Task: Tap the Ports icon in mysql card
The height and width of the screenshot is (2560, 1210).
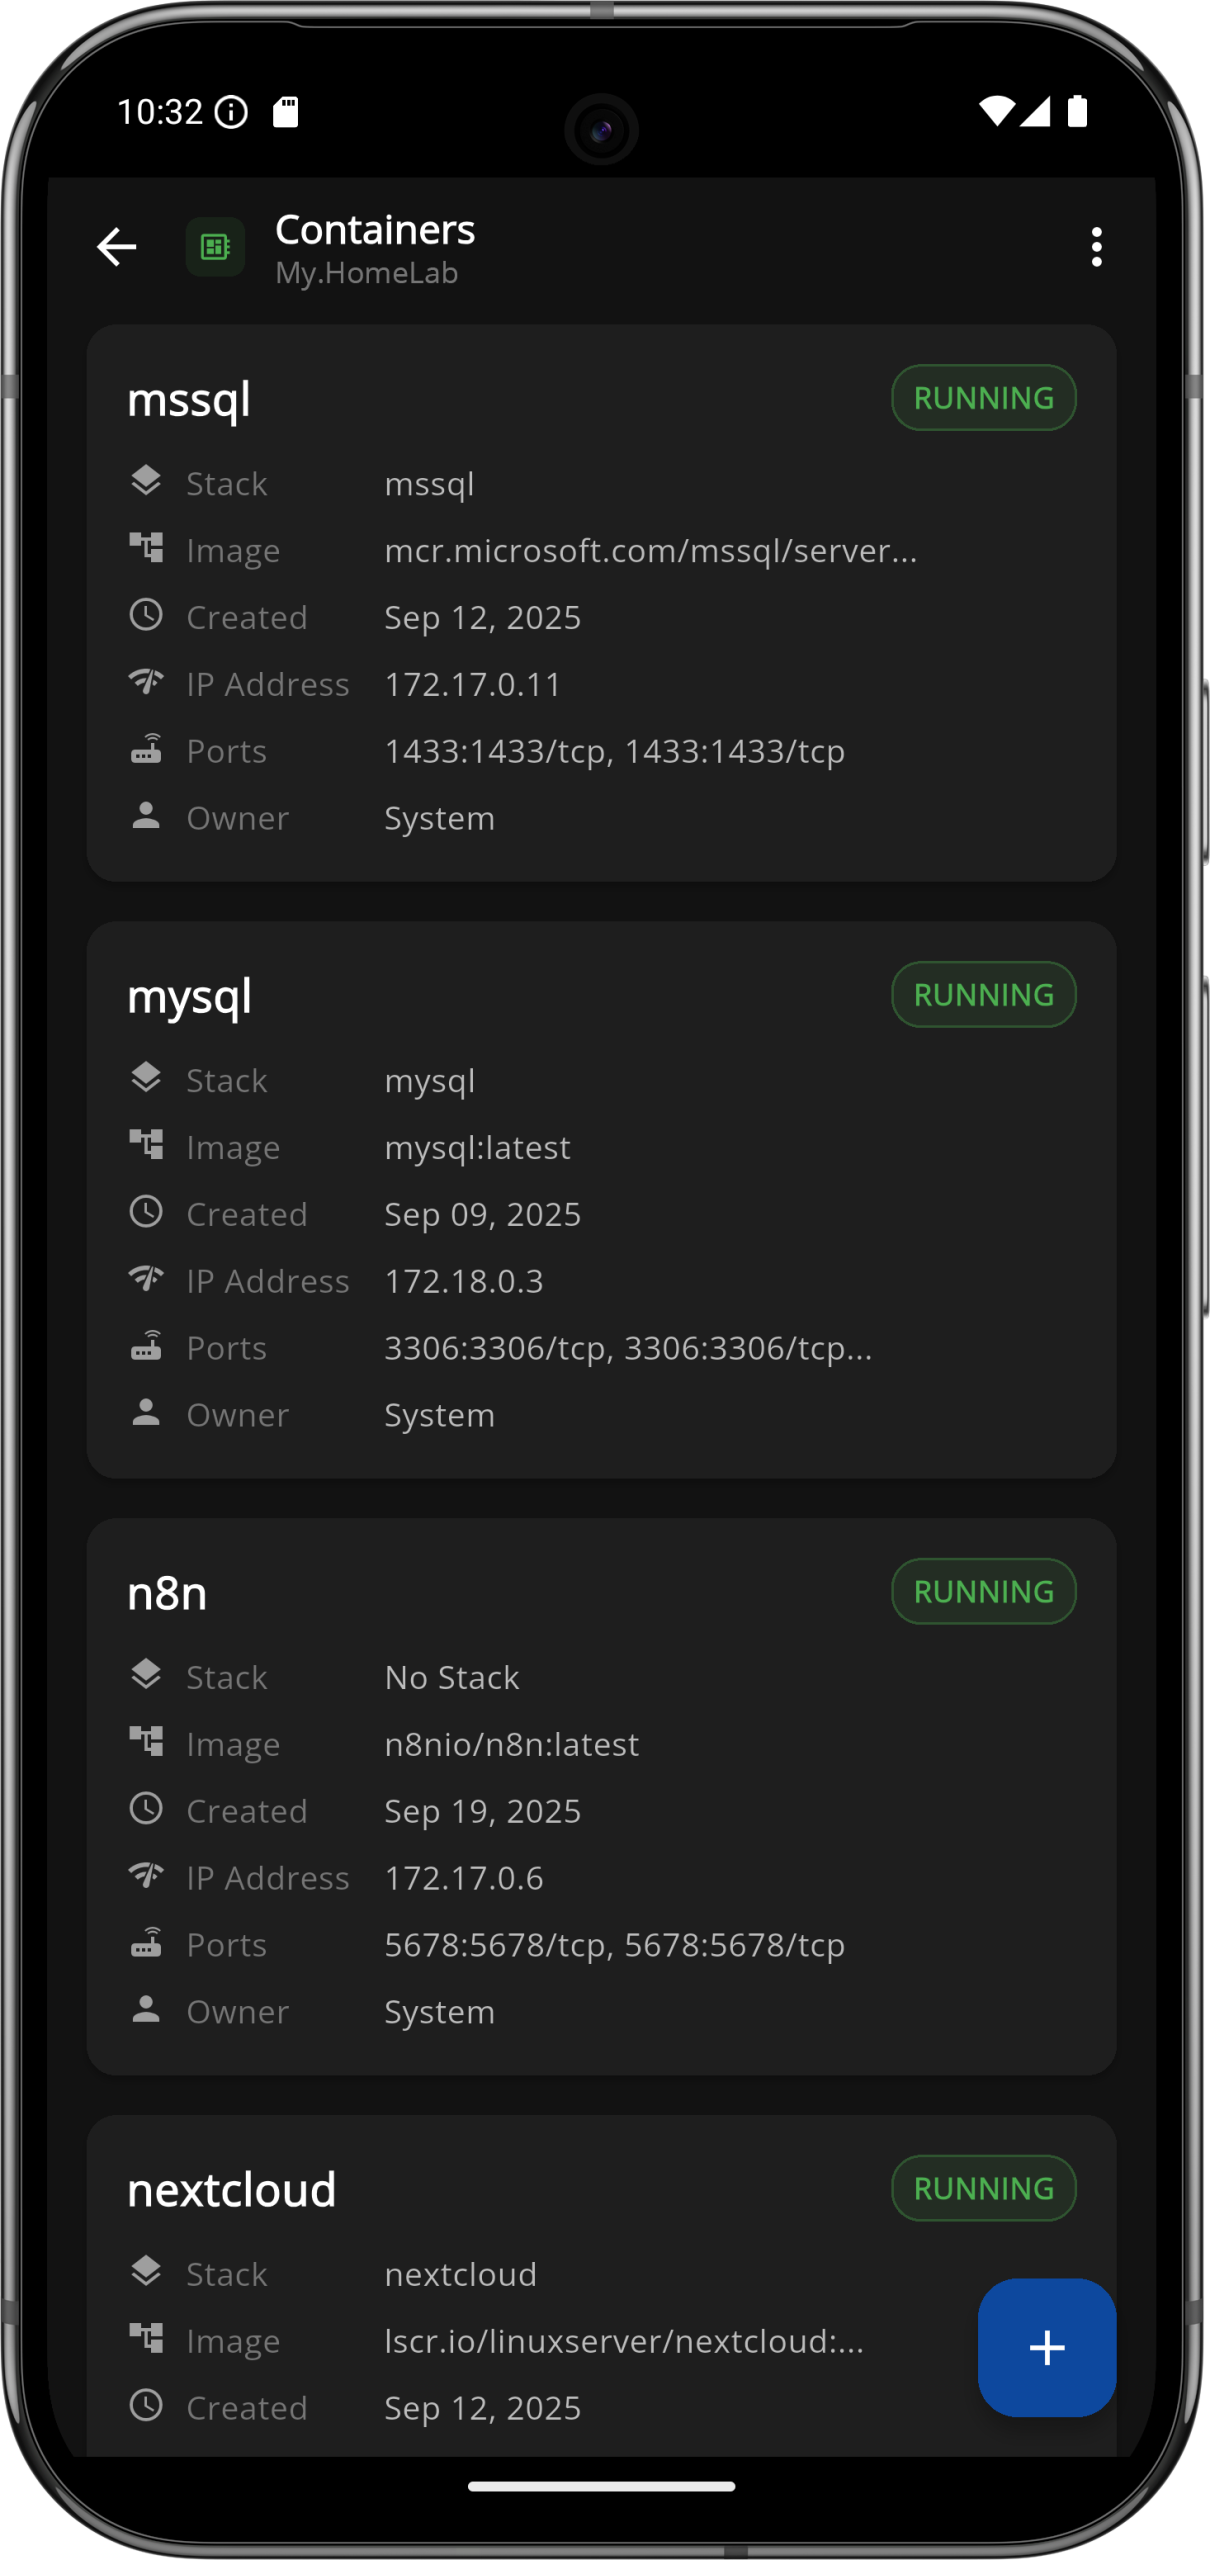Action: [146, 1347]
